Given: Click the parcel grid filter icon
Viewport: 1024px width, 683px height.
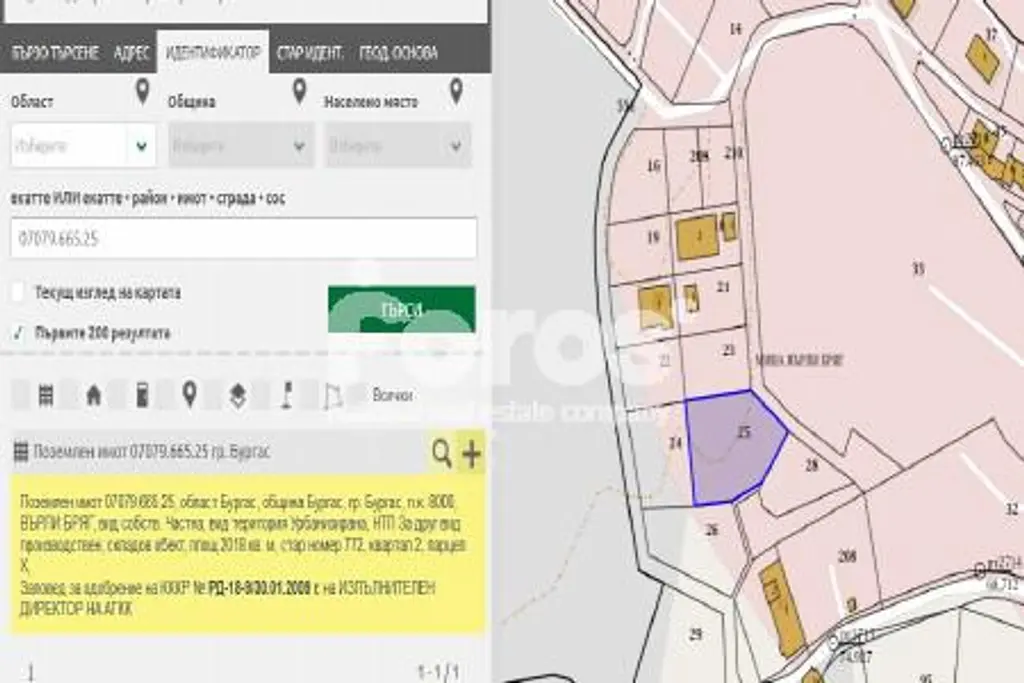Looking at the screenshot, I should click(x=45, y=395).
